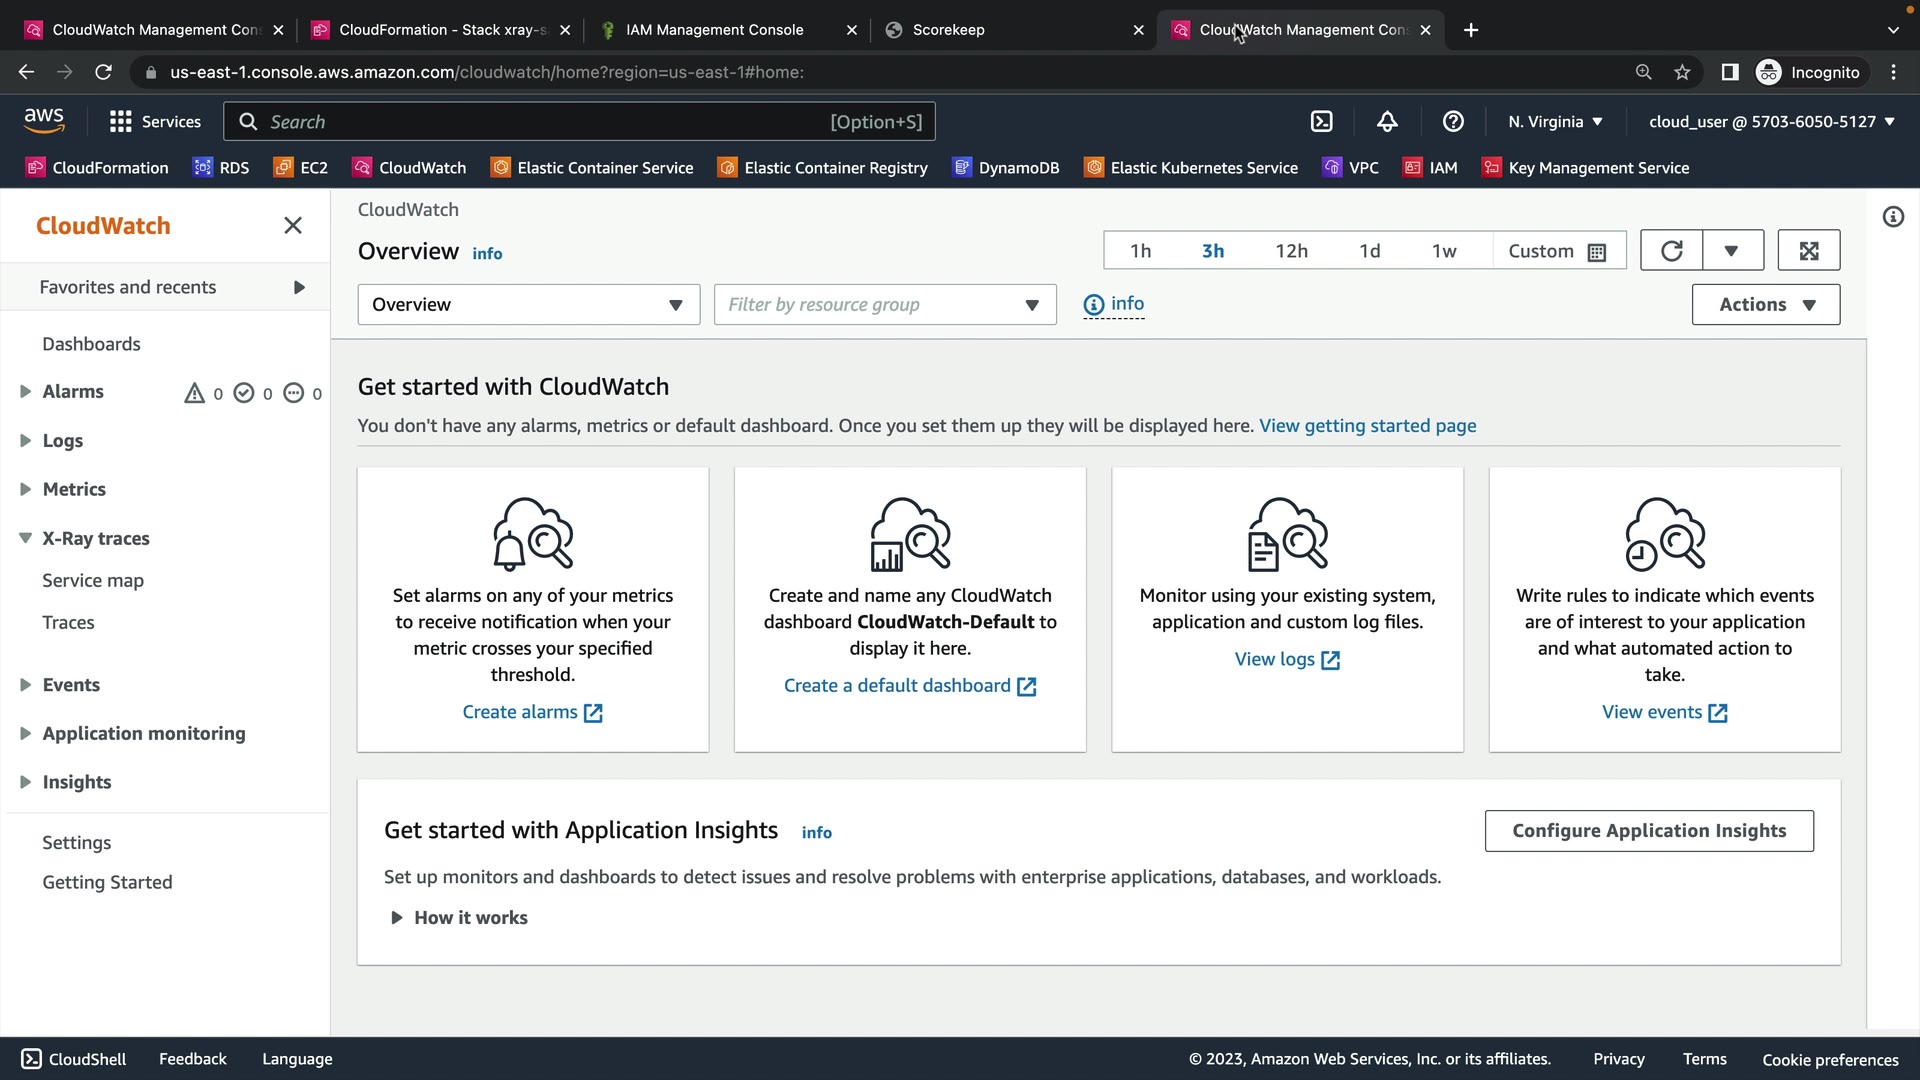Select the 1h time range

(1140, 251)
